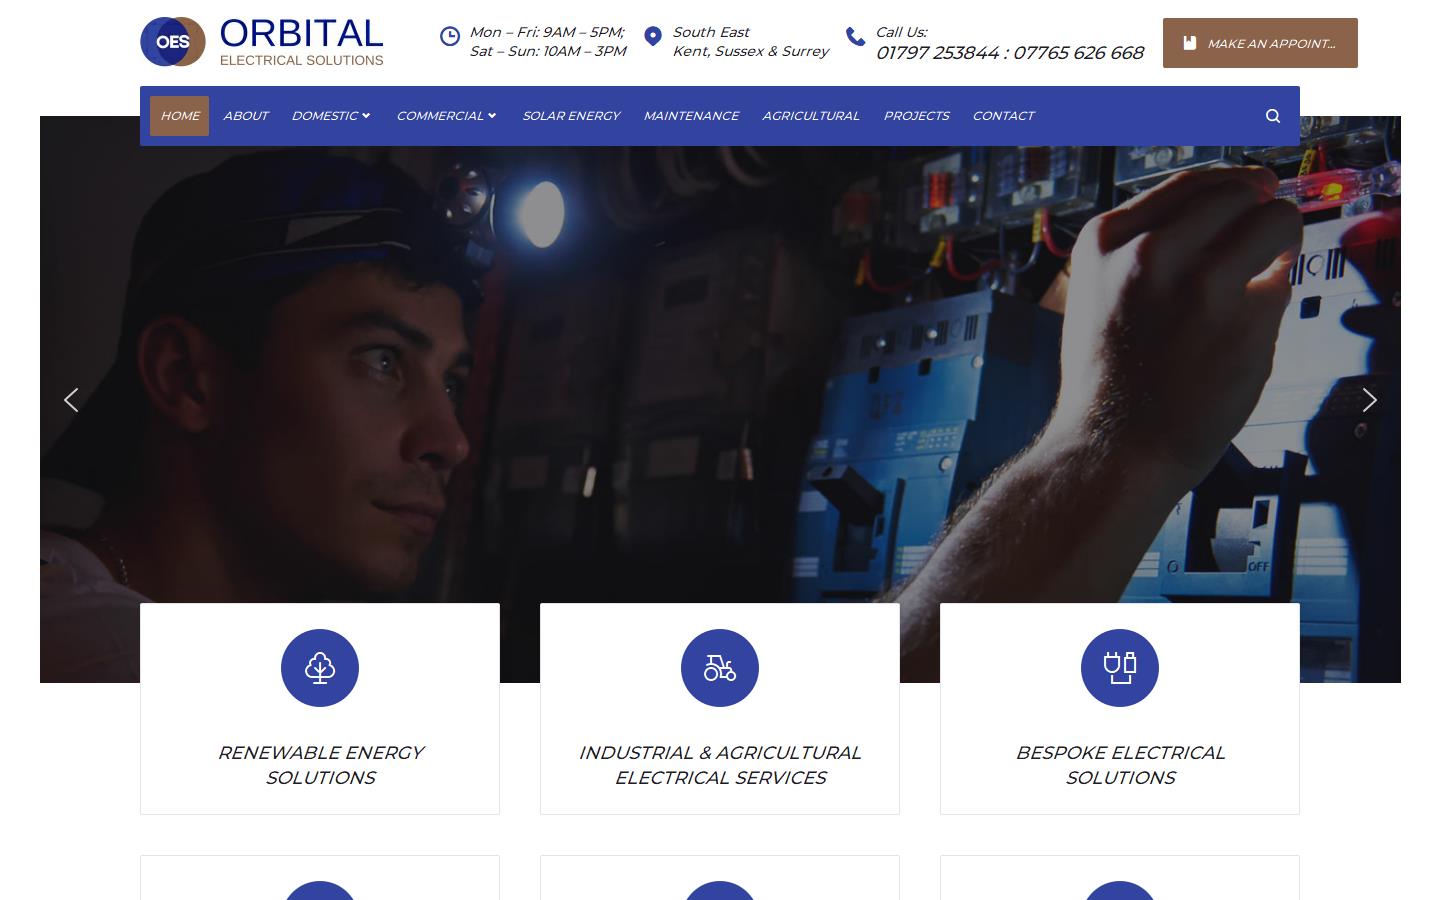Click the tractor icon for Agricultural services
Image resolution: width=1440 pixels, height=900 pixels.
(720, 668)
